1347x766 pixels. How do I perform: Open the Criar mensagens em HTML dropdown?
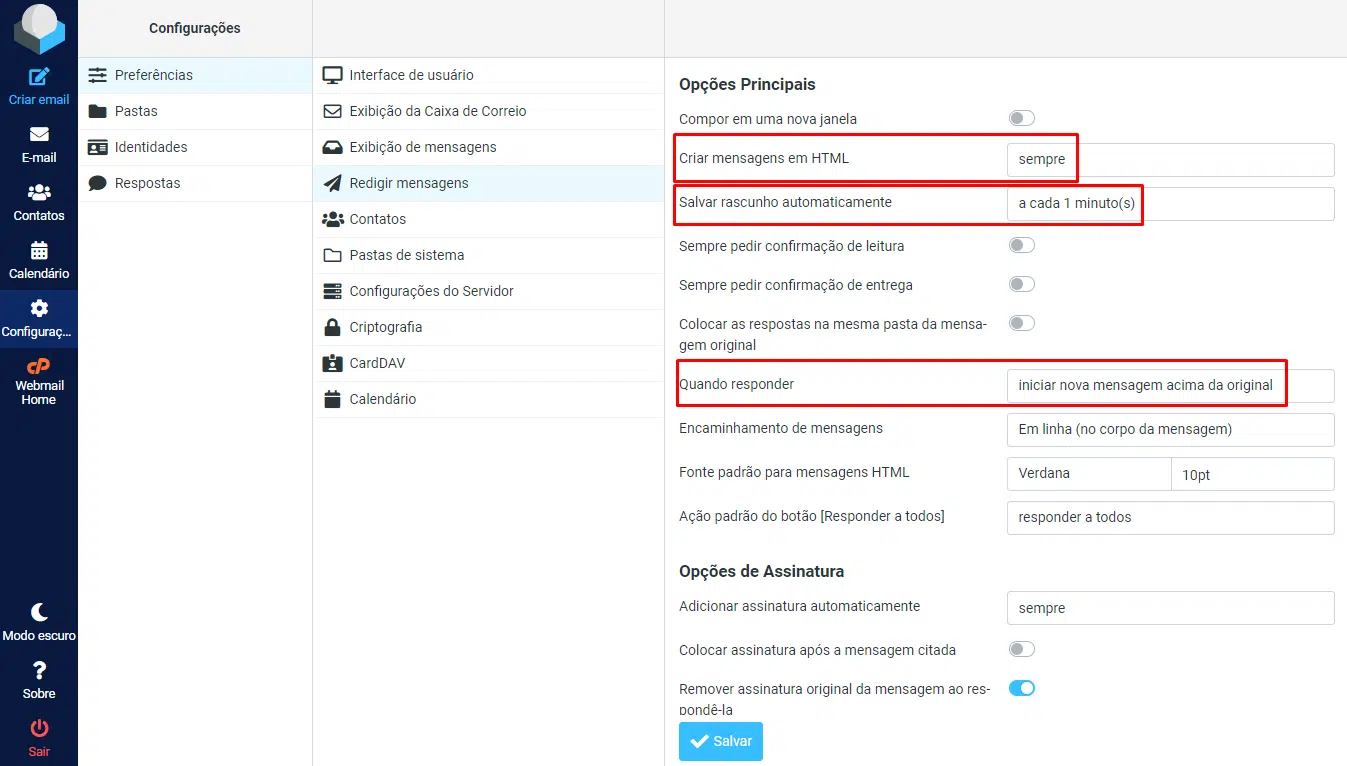(1170, 160)
